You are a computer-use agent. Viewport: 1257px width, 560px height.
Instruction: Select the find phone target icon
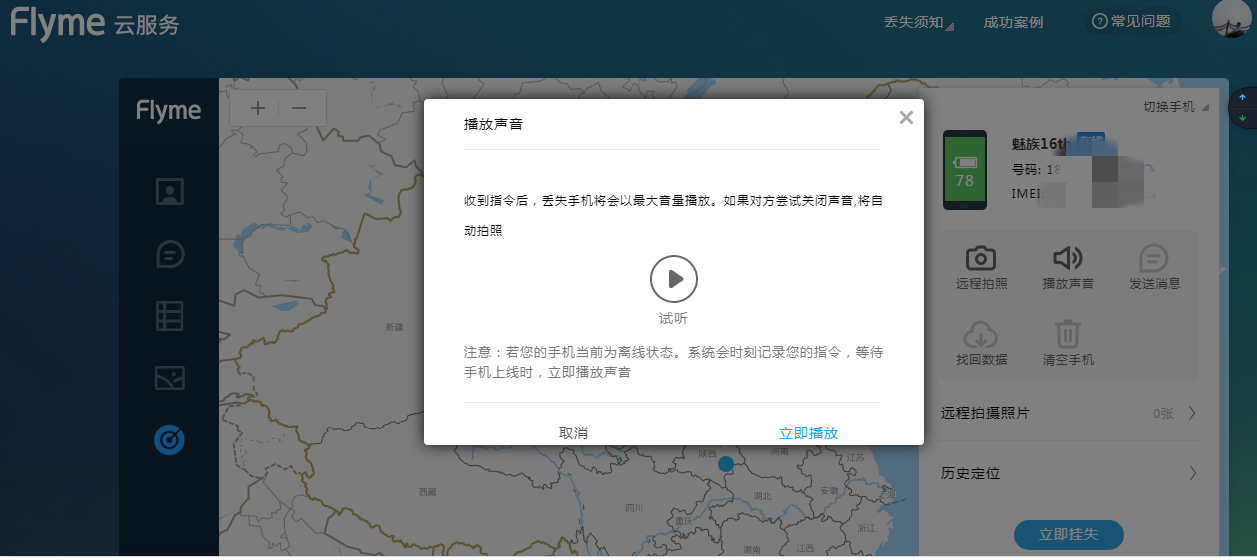tap(169, 439)
